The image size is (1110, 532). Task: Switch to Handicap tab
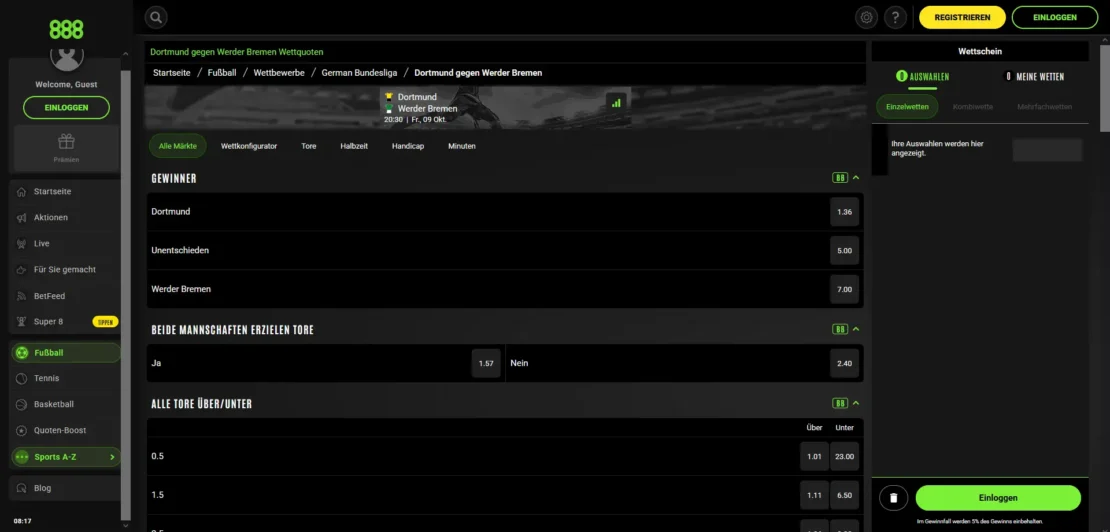[x=408, y=146]
